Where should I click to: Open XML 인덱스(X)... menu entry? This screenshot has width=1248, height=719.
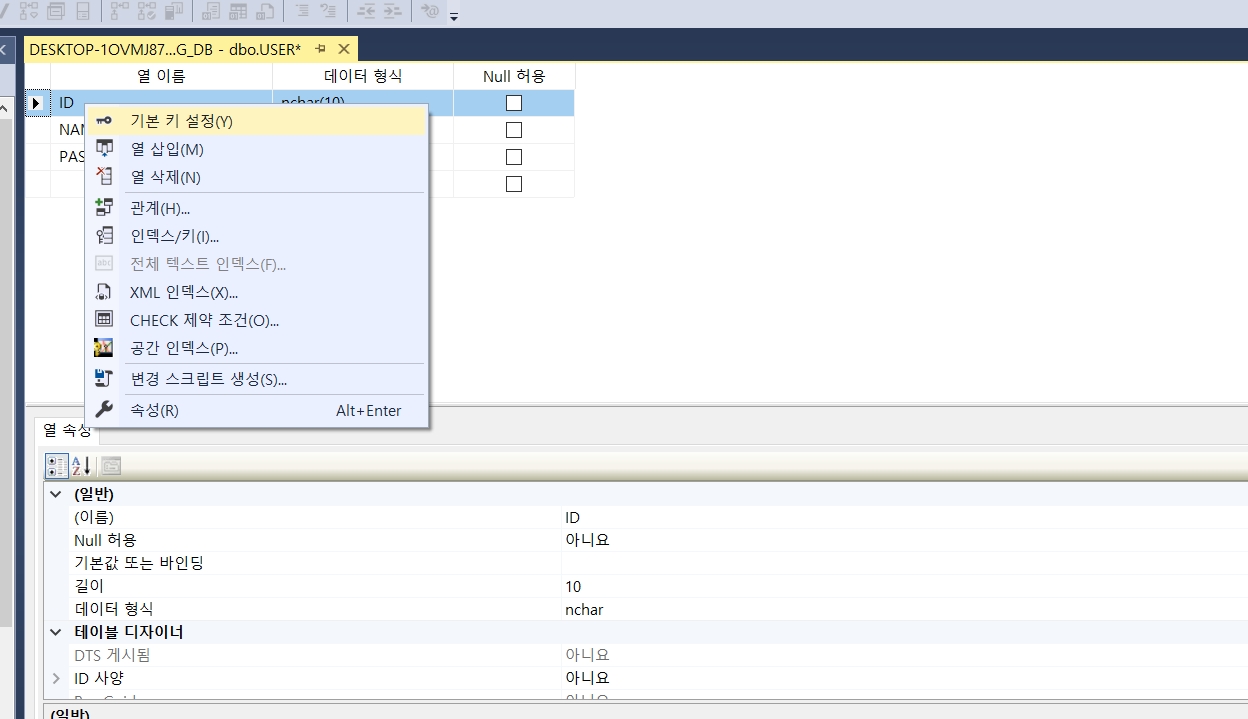click(x=257, y=292)
